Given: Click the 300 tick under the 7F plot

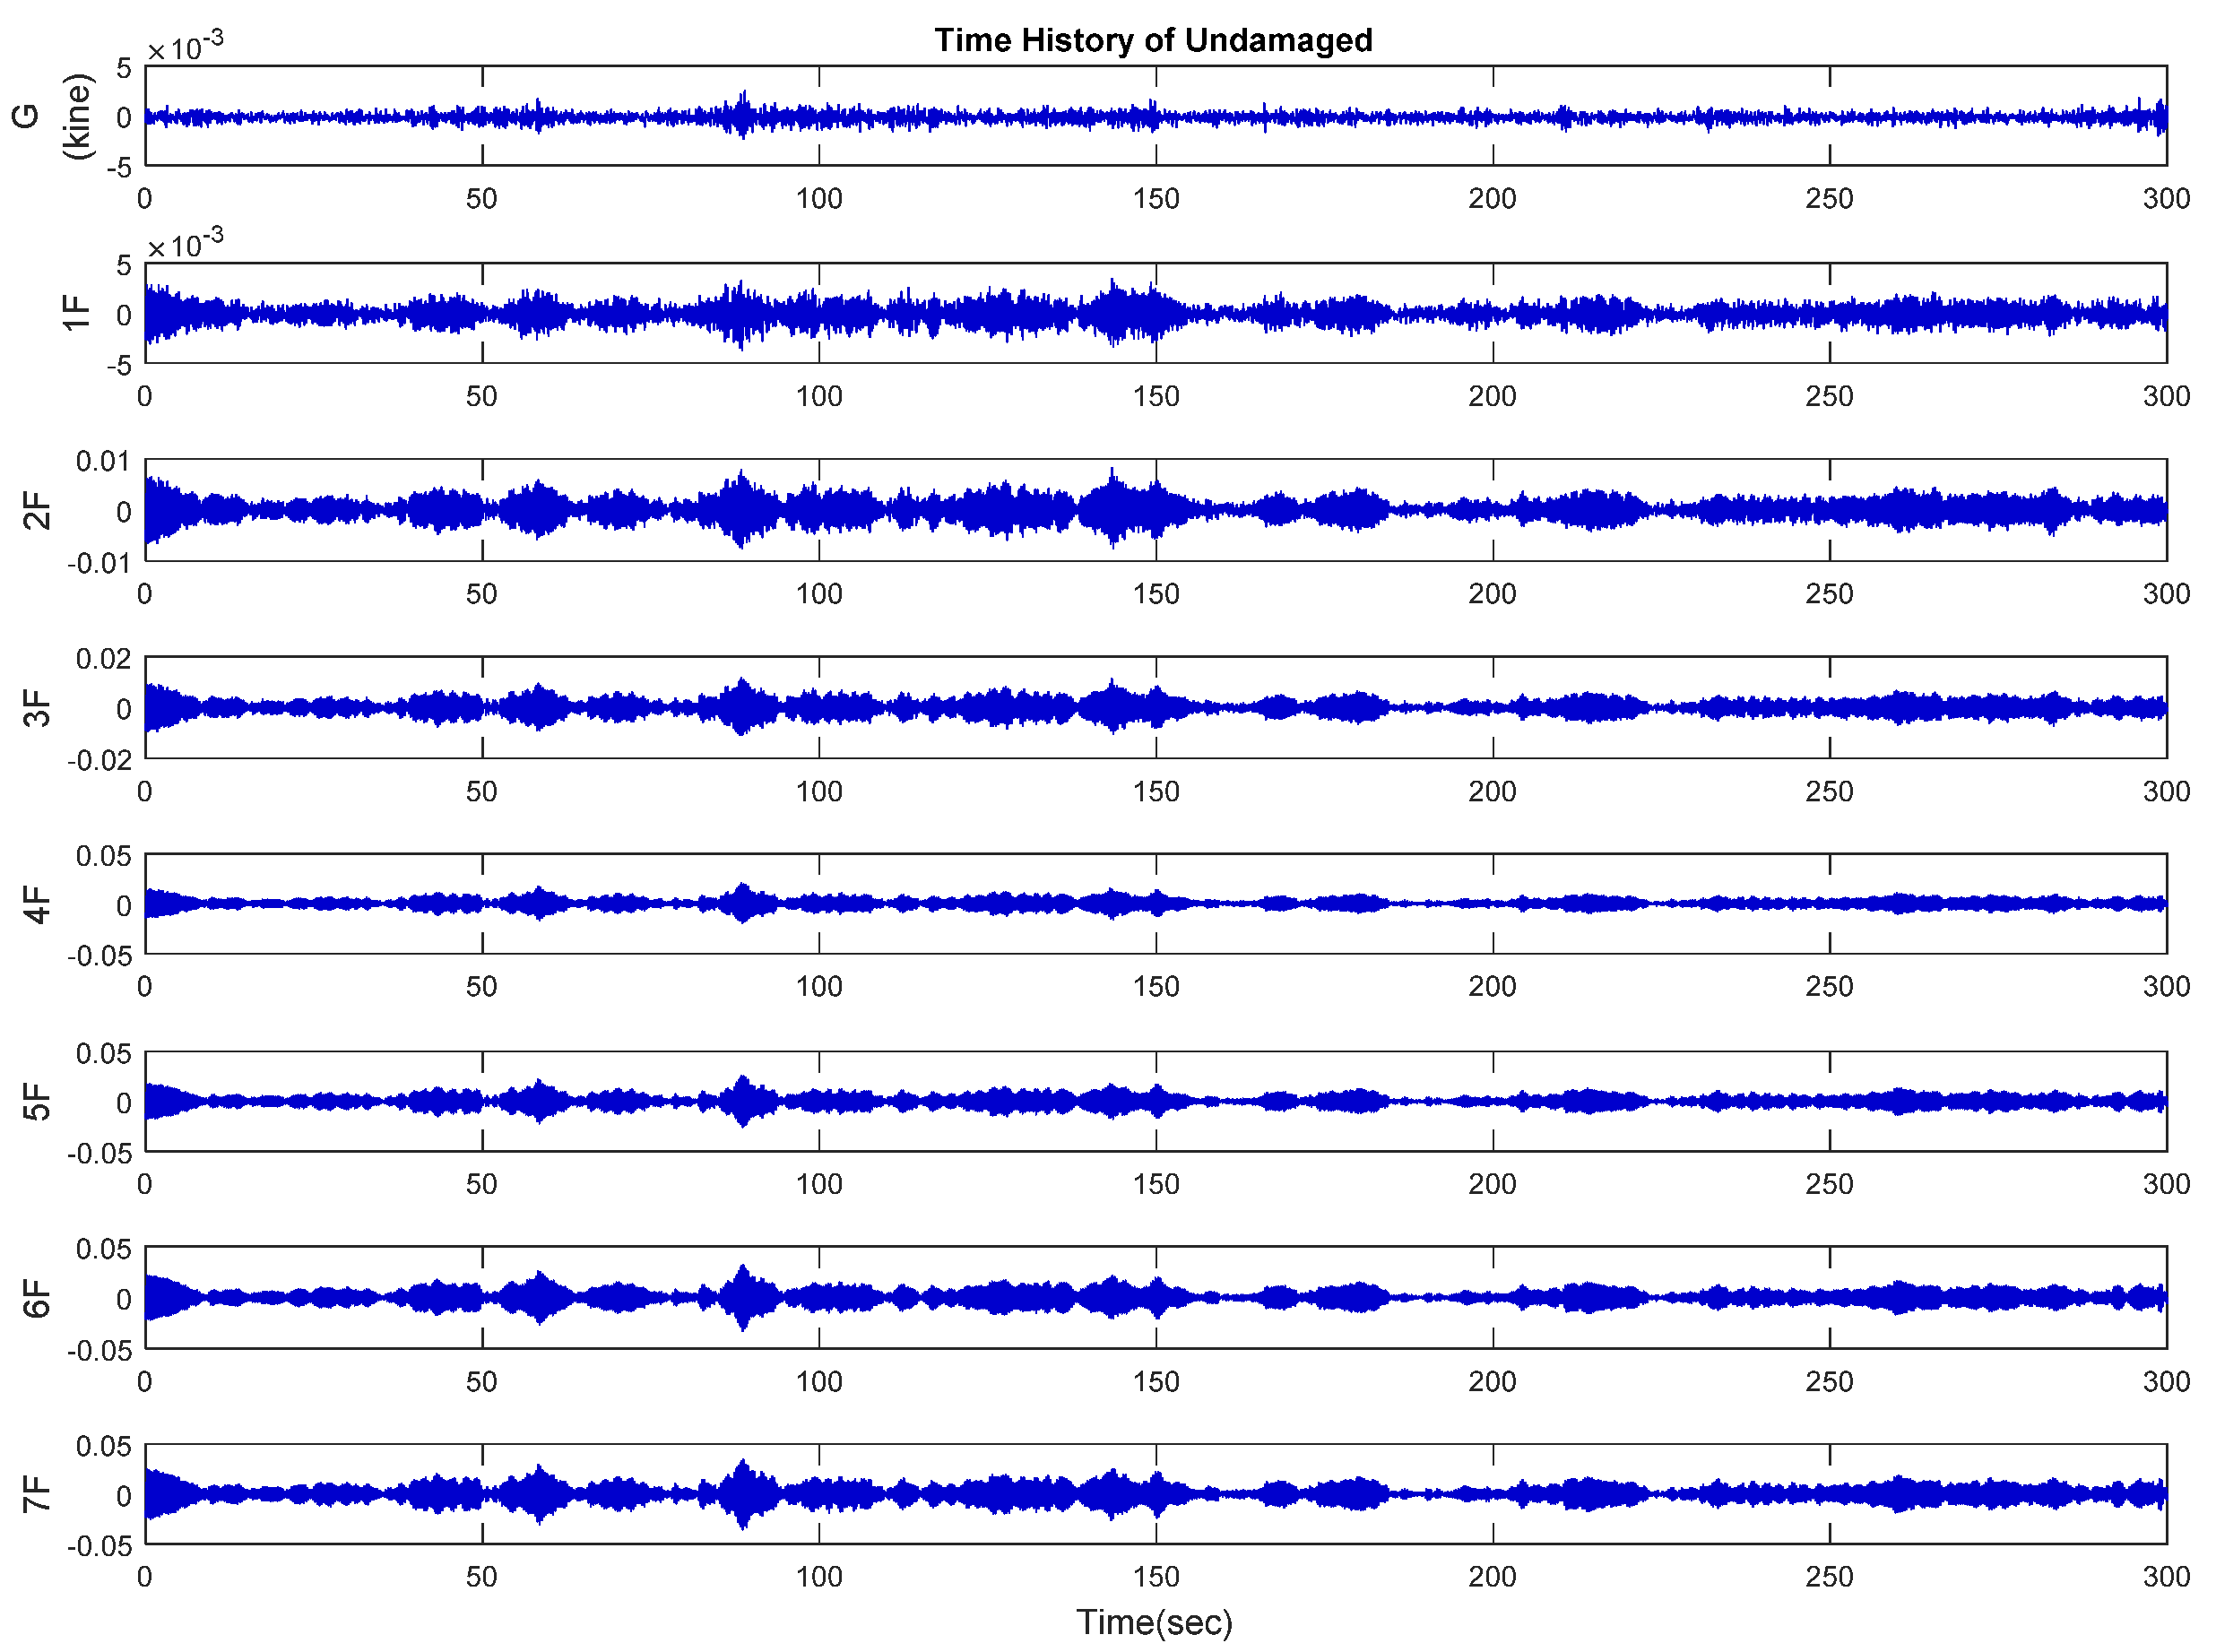Looking at the screenshot, I should (2165, 1577).
